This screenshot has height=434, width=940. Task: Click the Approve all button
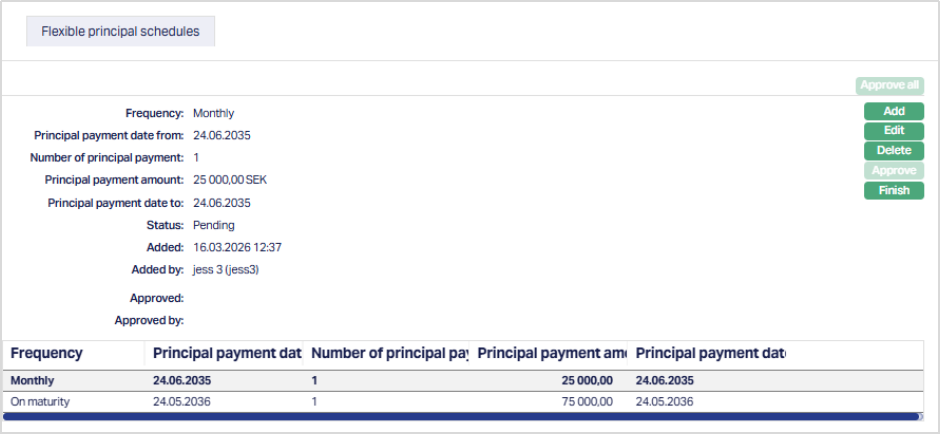click(x=889, y=86)
